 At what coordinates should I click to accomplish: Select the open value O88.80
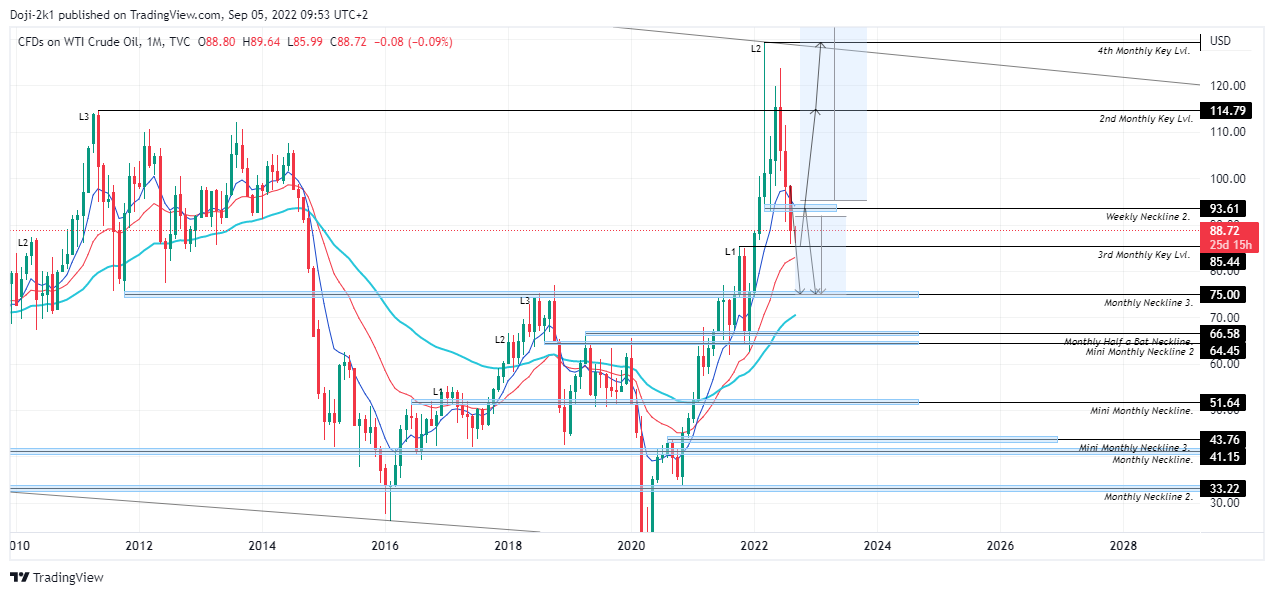(216, 42)
